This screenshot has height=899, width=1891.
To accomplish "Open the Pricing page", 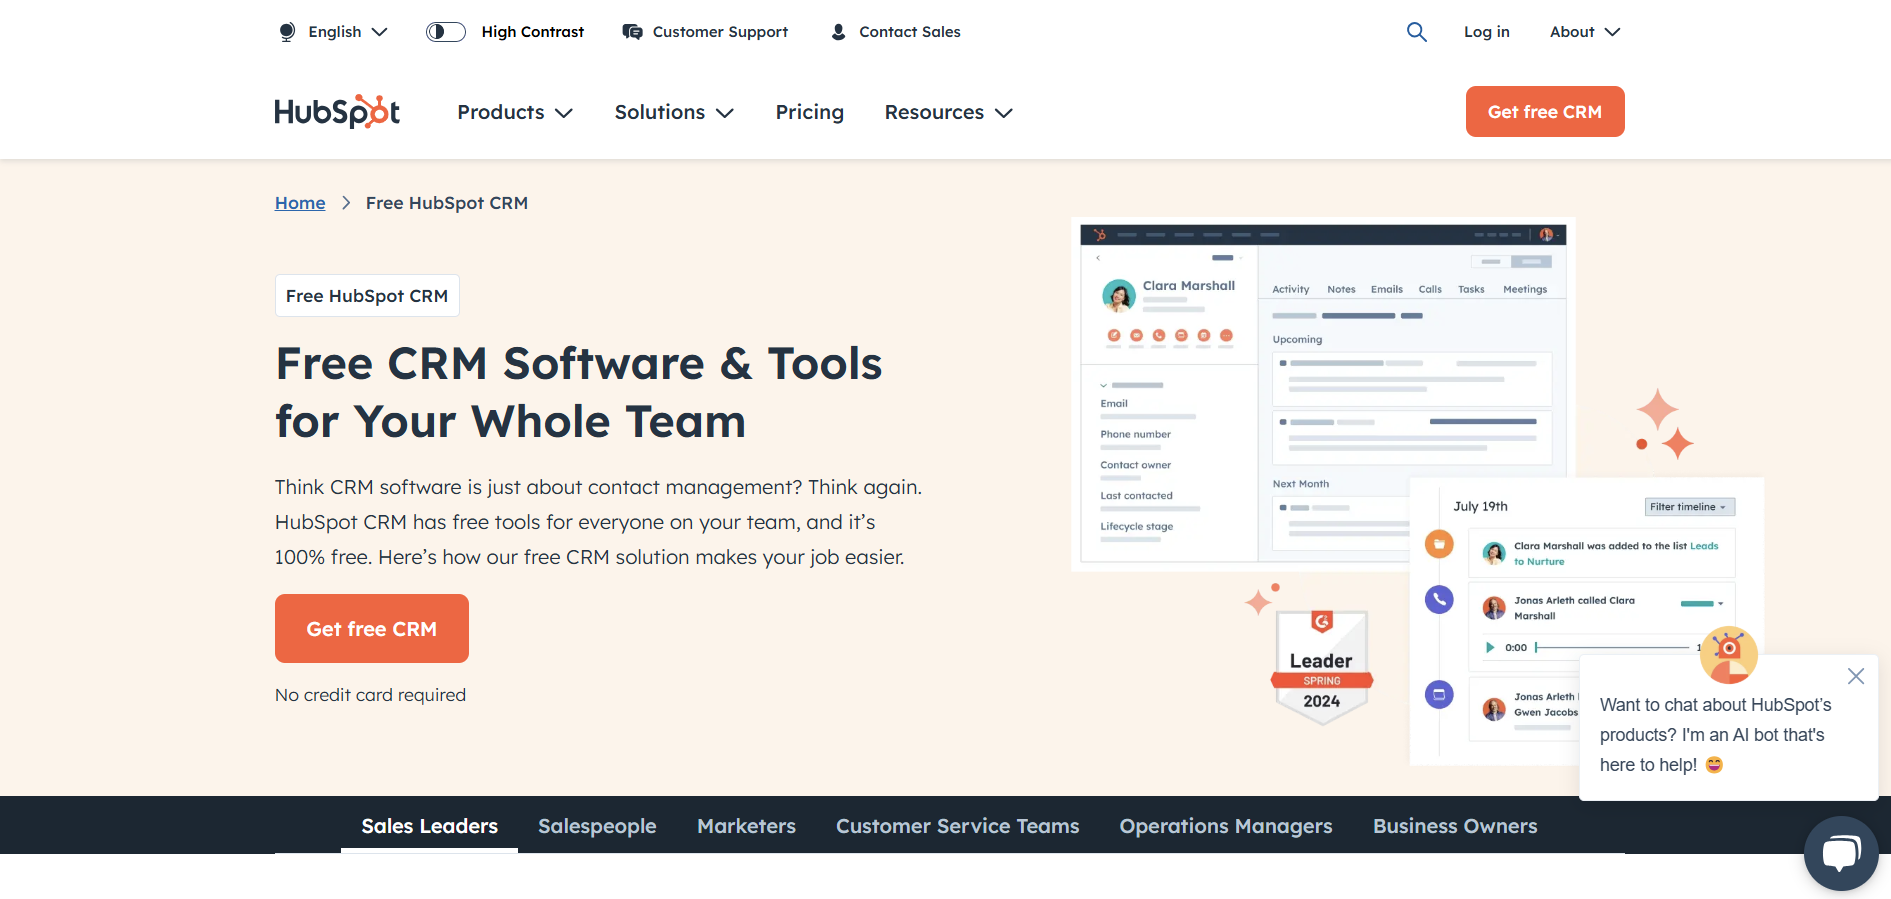I will (x=810, y=112).
